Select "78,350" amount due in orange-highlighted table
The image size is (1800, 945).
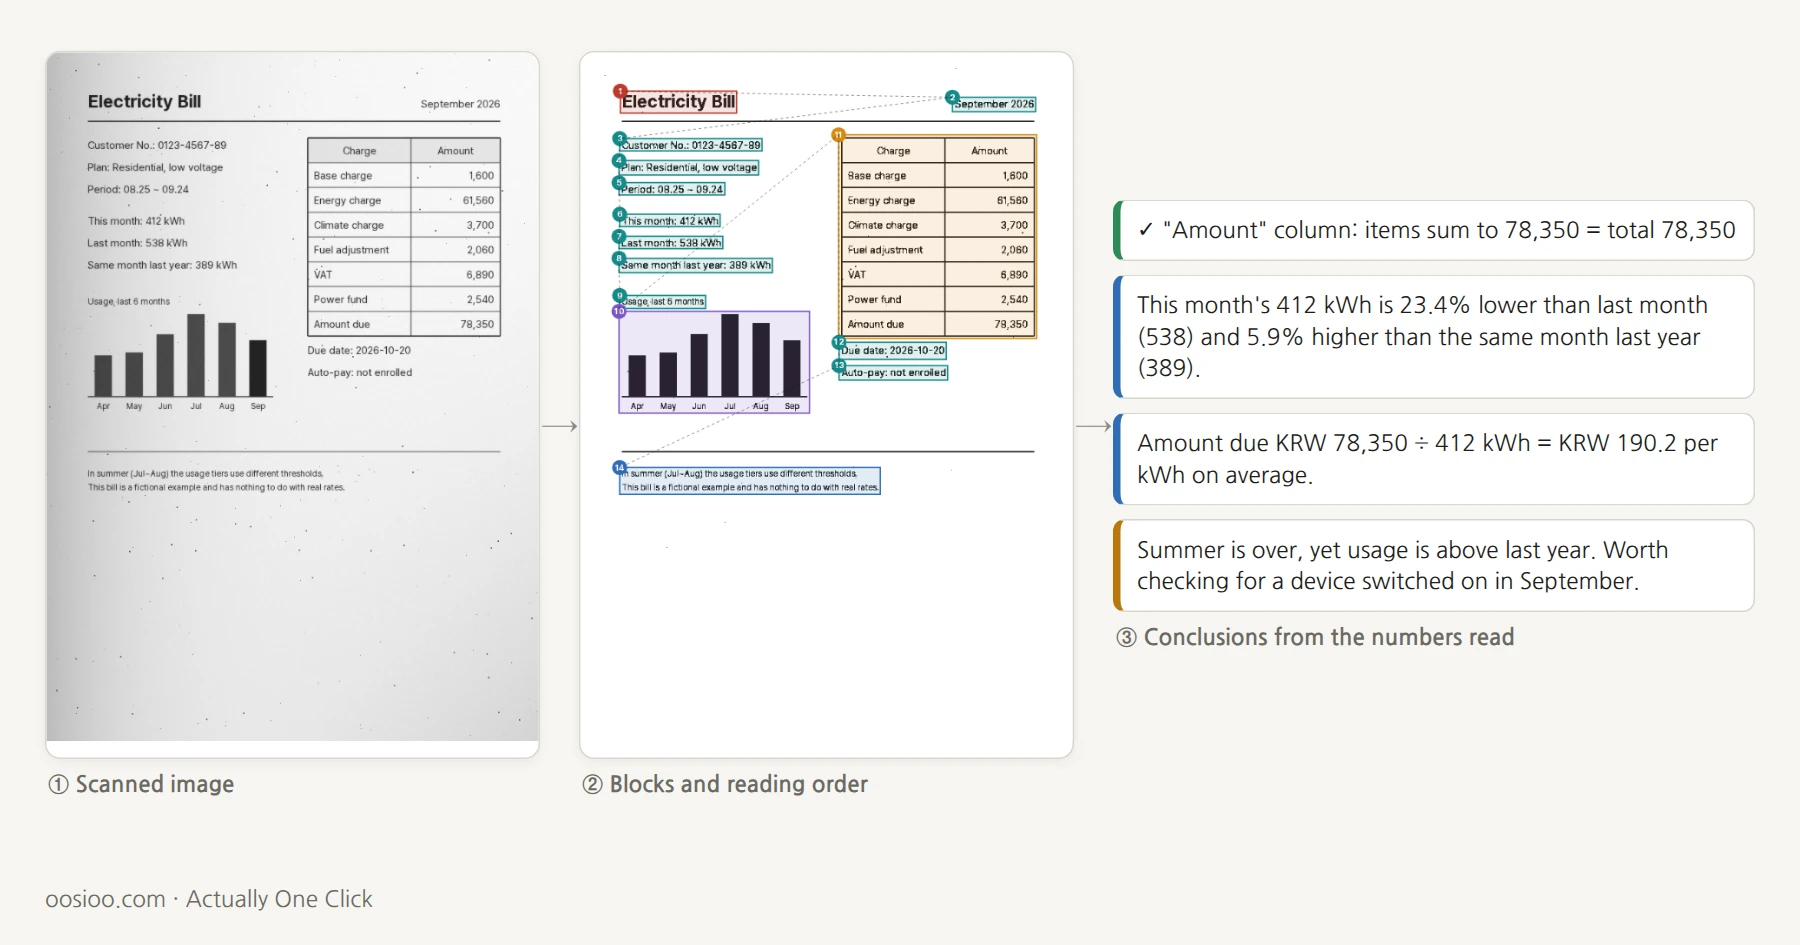click(1010, 324)
